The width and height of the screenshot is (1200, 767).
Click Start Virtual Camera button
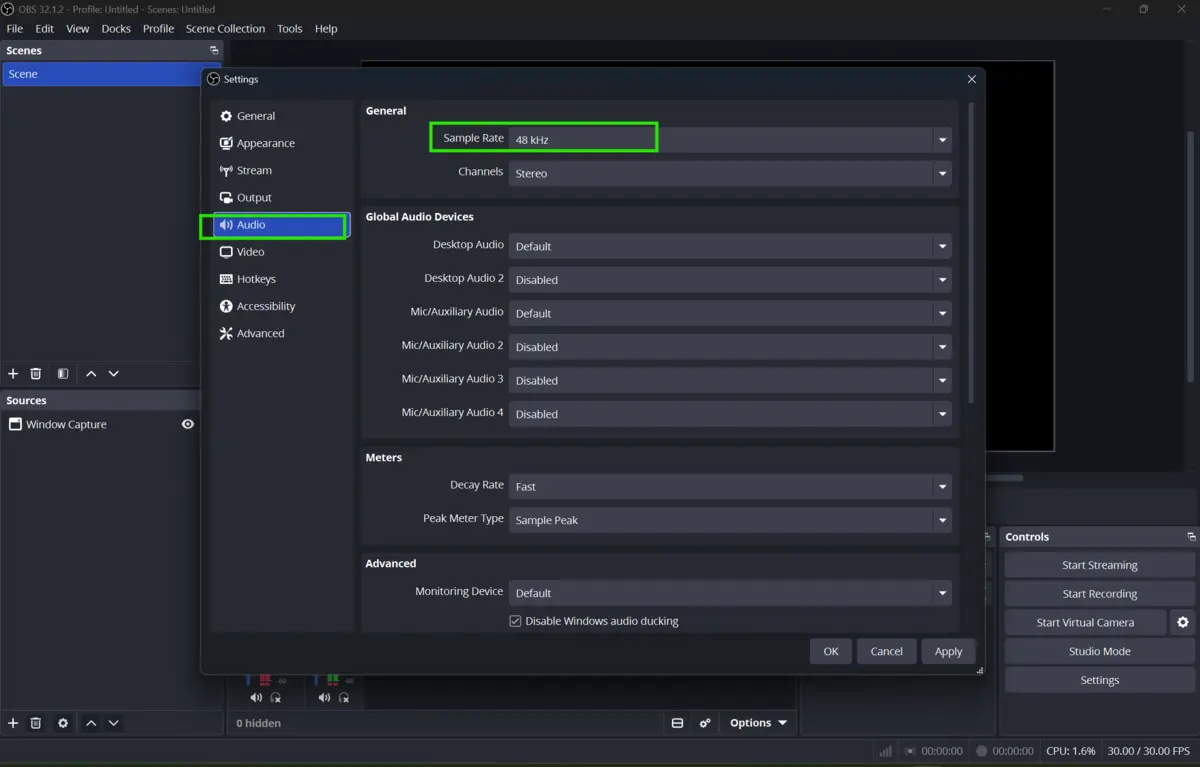coord(1085,622)
